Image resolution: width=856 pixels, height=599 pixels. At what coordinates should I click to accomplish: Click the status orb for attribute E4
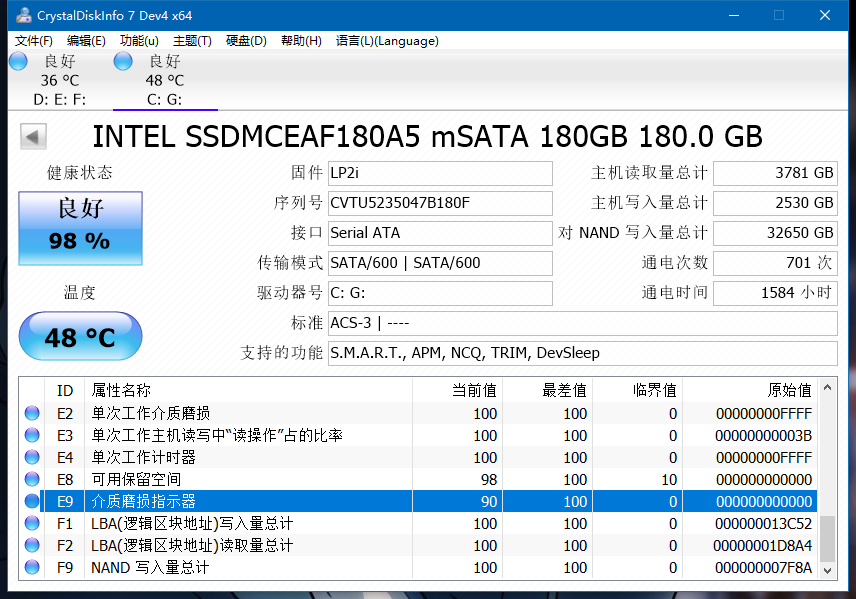pos(32,456)
